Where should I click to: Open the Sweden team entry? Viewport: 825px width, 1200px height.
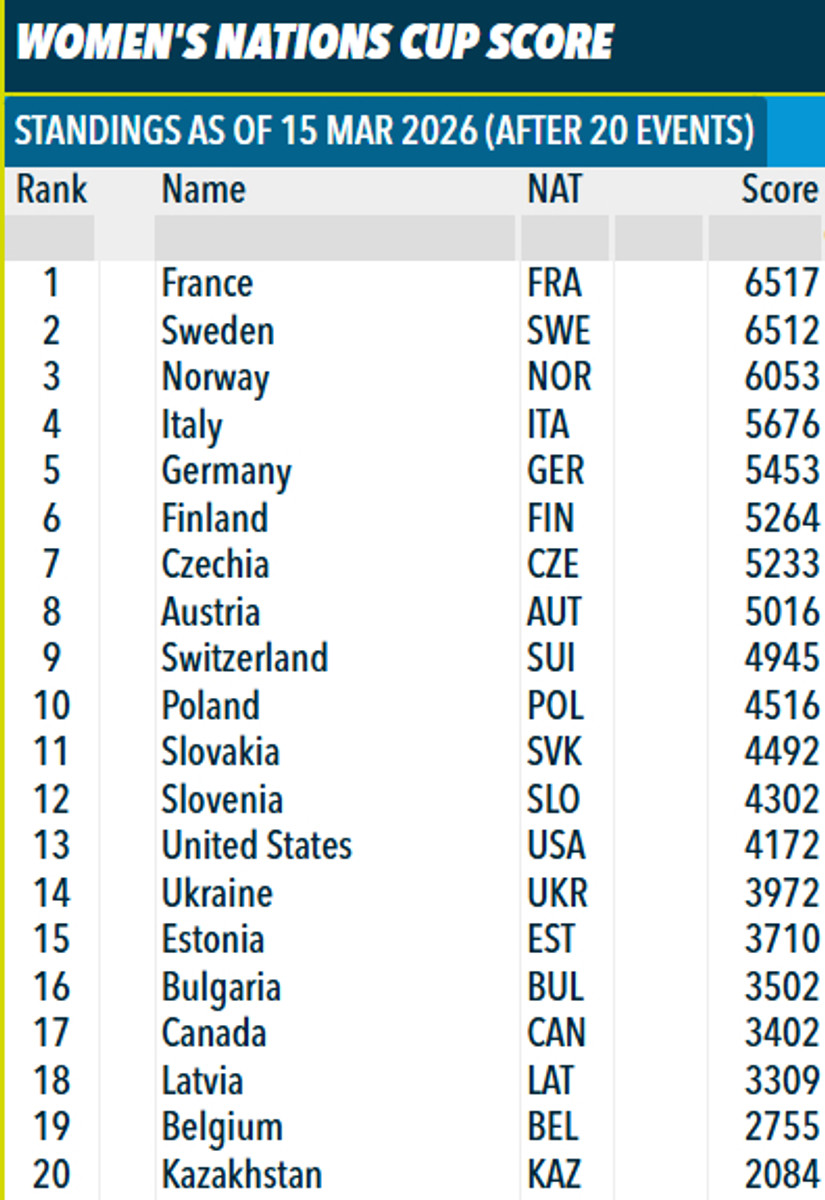pyautogui.click(x=217, y=331)
